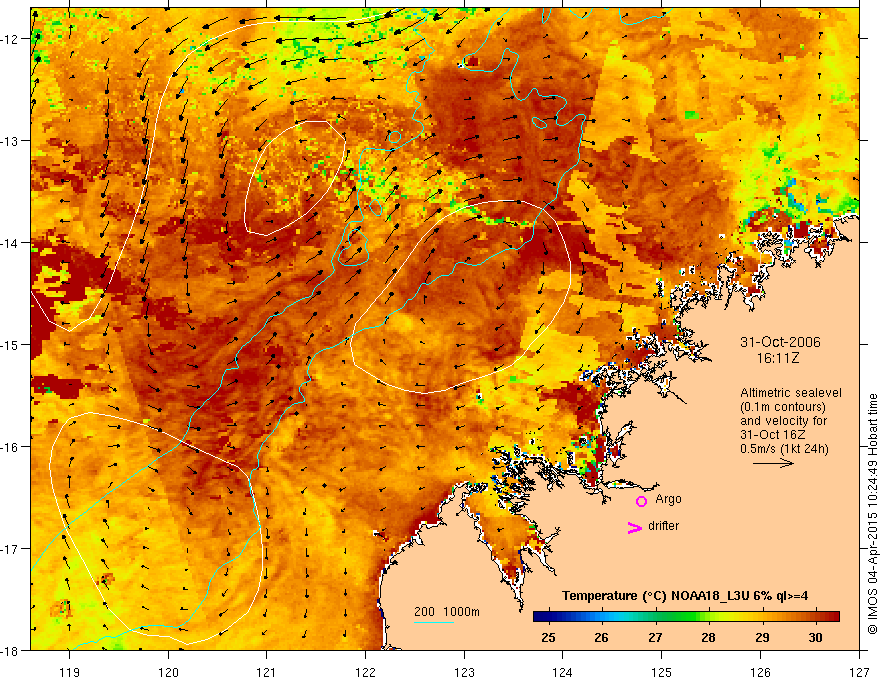Click the colorbar value 30
Screen dimensions: 880x680
pyautogui.click(x=815, y=637)
